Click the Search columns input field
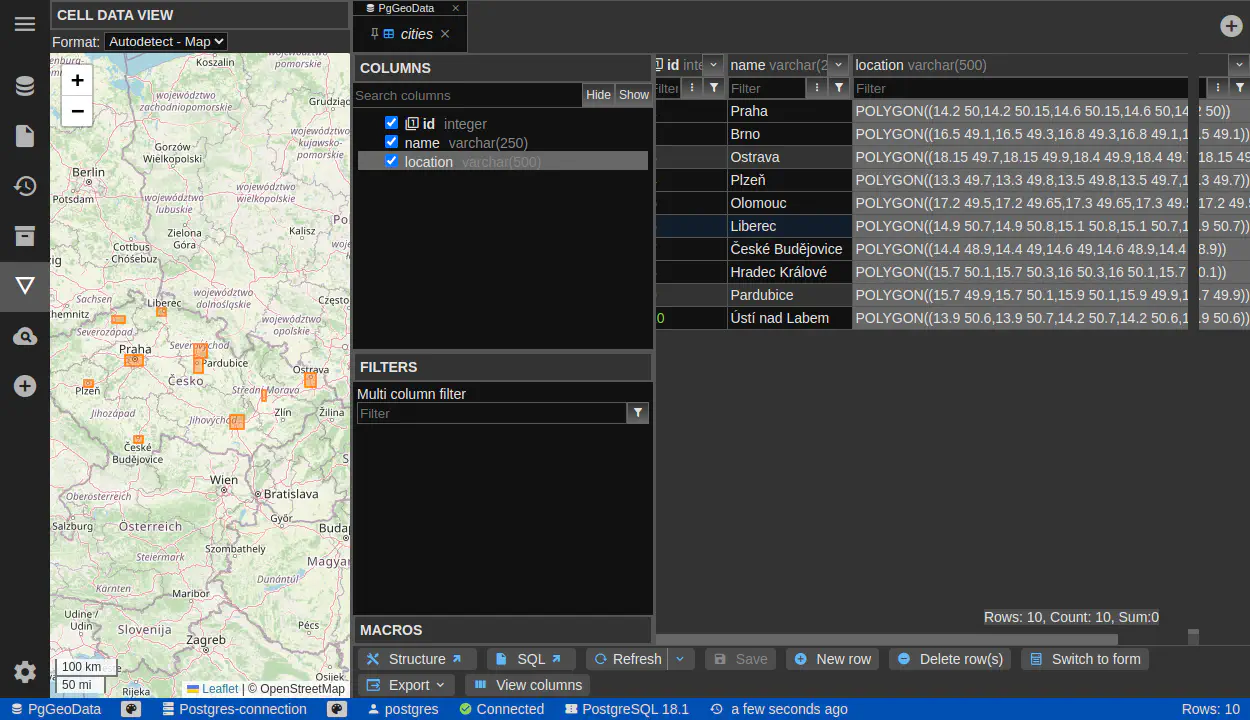This screenshot has height=720, width=1250. point(467,95)
